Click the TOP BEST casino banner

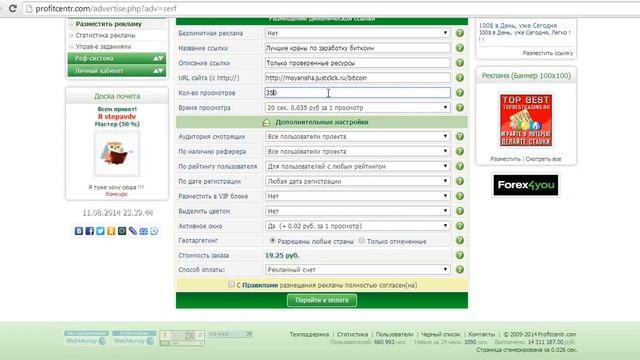(x=526, y=120)
